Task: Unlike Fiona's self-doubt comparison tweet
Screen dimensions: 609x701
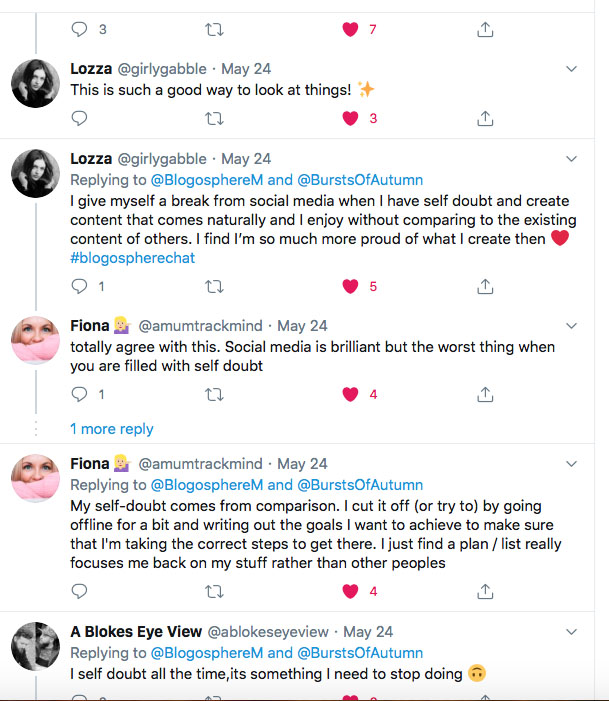Action: tap(350, 591)
